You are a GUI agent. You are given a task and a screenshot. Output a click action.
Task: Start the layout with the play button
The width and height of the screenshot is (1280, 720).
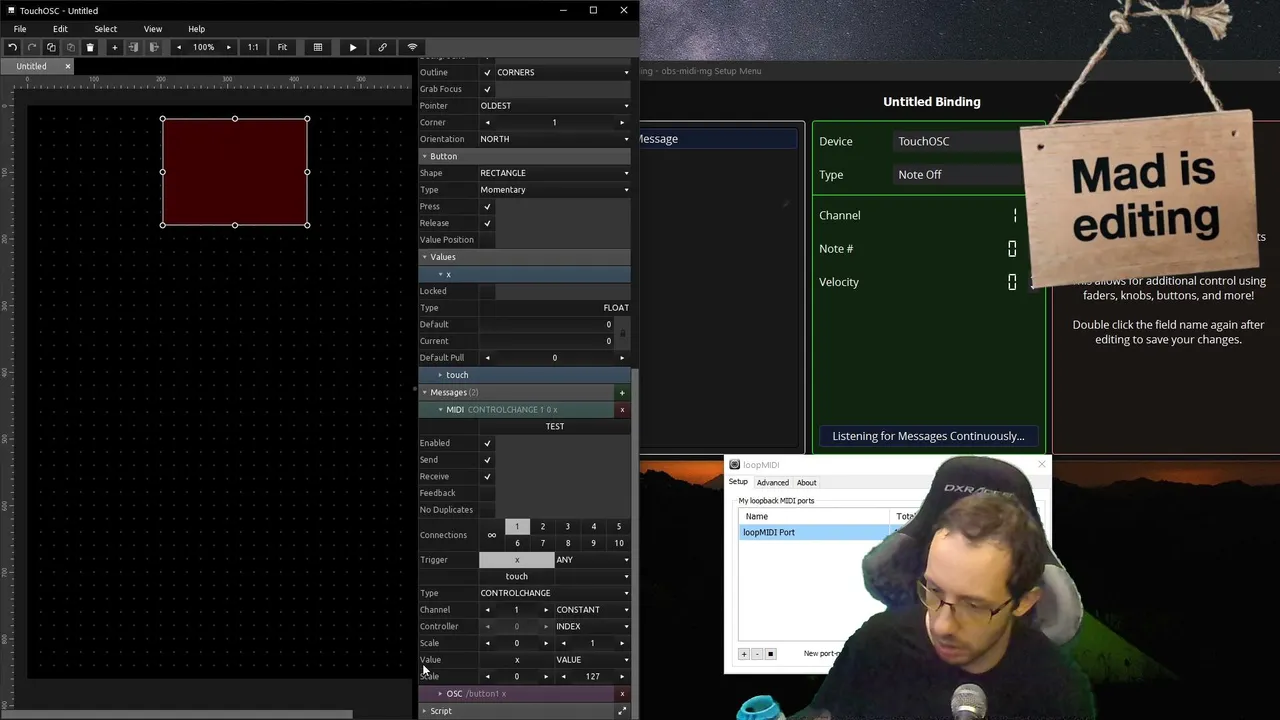coord(353,47)
